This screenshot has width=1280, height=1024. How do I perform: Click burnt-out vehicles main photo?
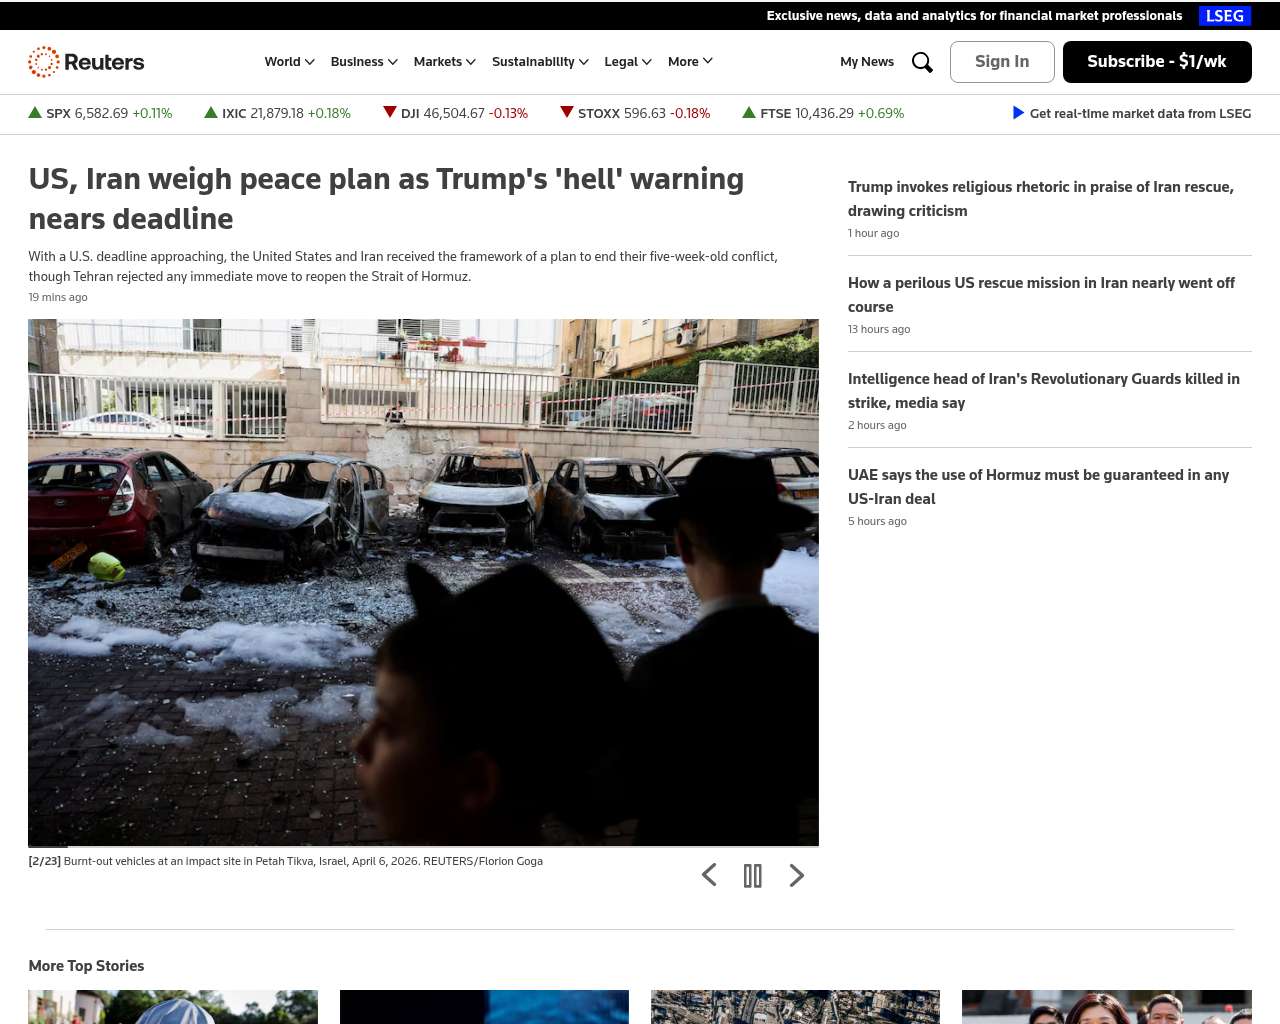click(x=423, y=582)
